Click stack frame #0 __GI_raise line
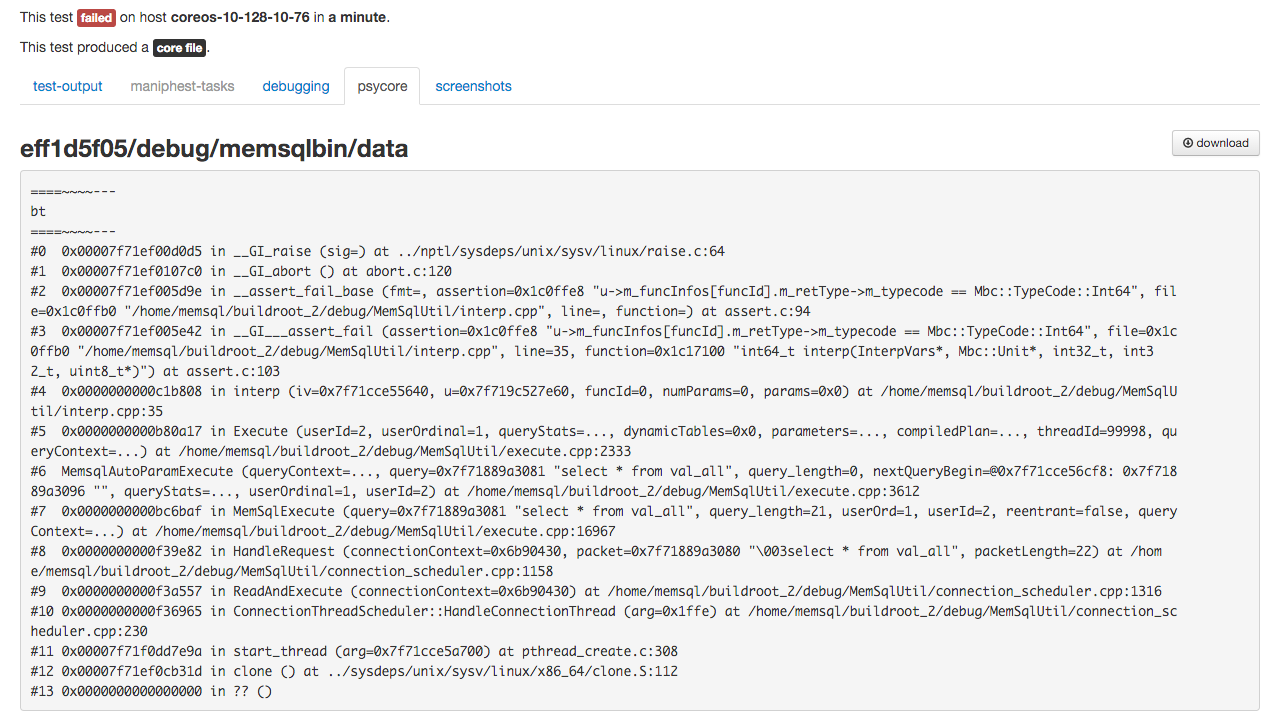 378,252
